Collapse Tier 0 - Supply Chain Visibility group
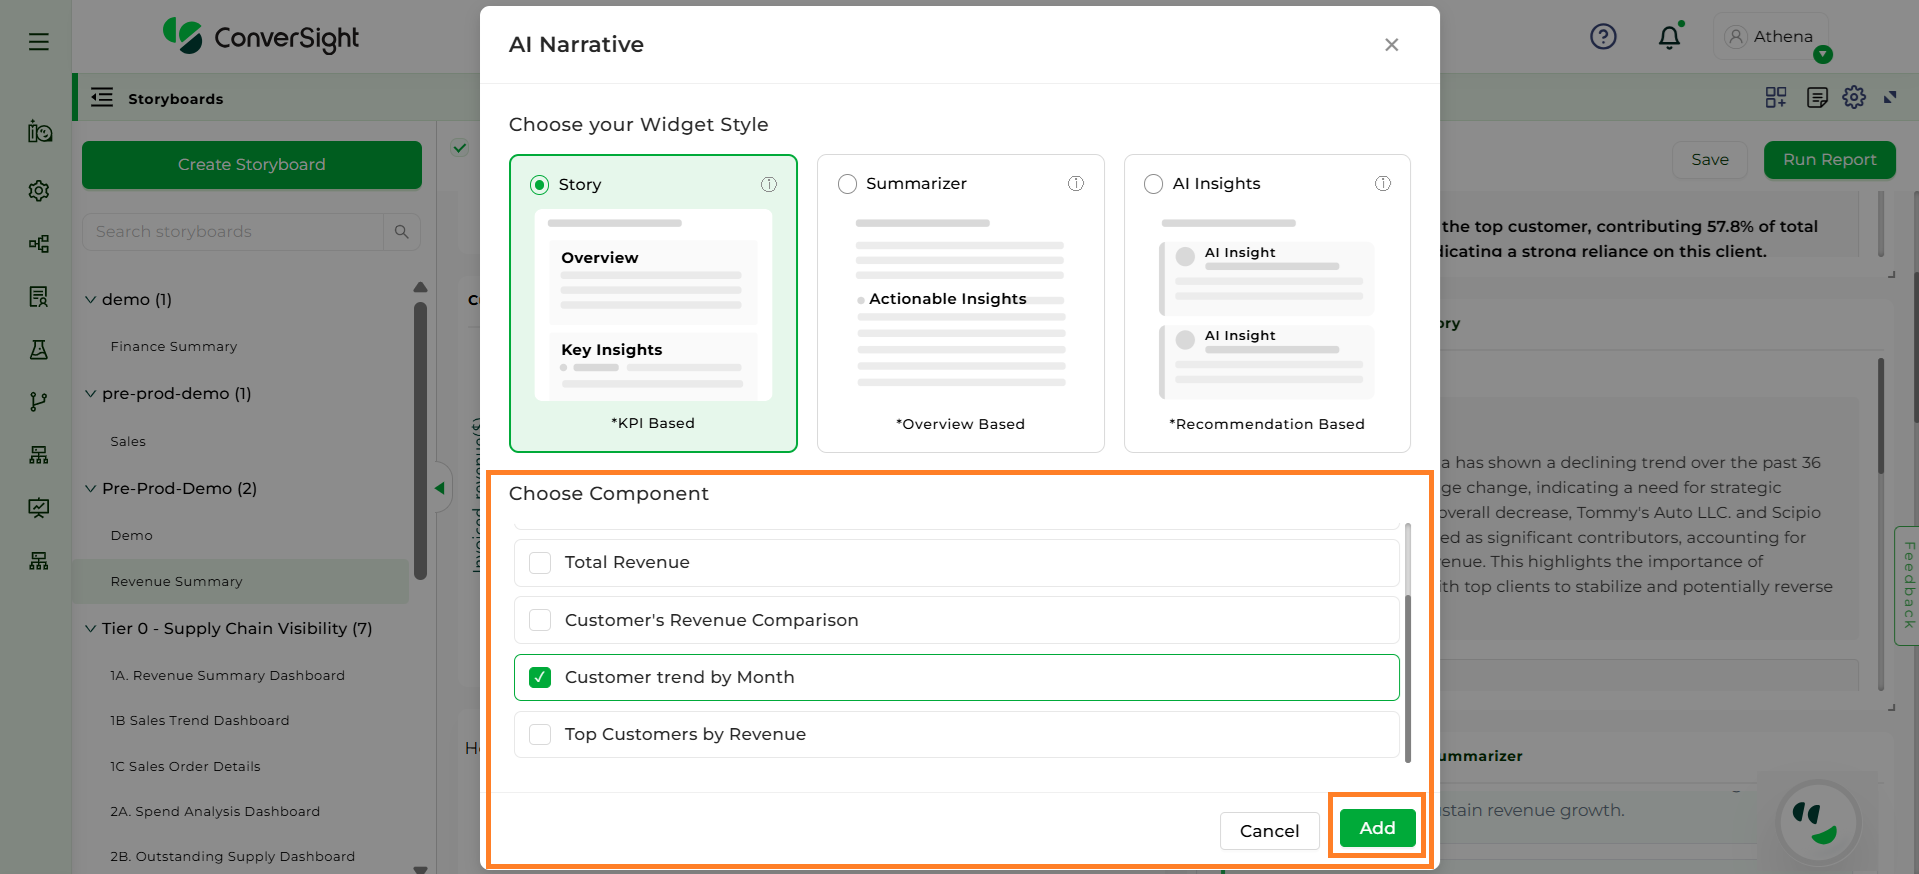Image resolution: width=1919 pixels, height=874 pixels. (91, 629)
